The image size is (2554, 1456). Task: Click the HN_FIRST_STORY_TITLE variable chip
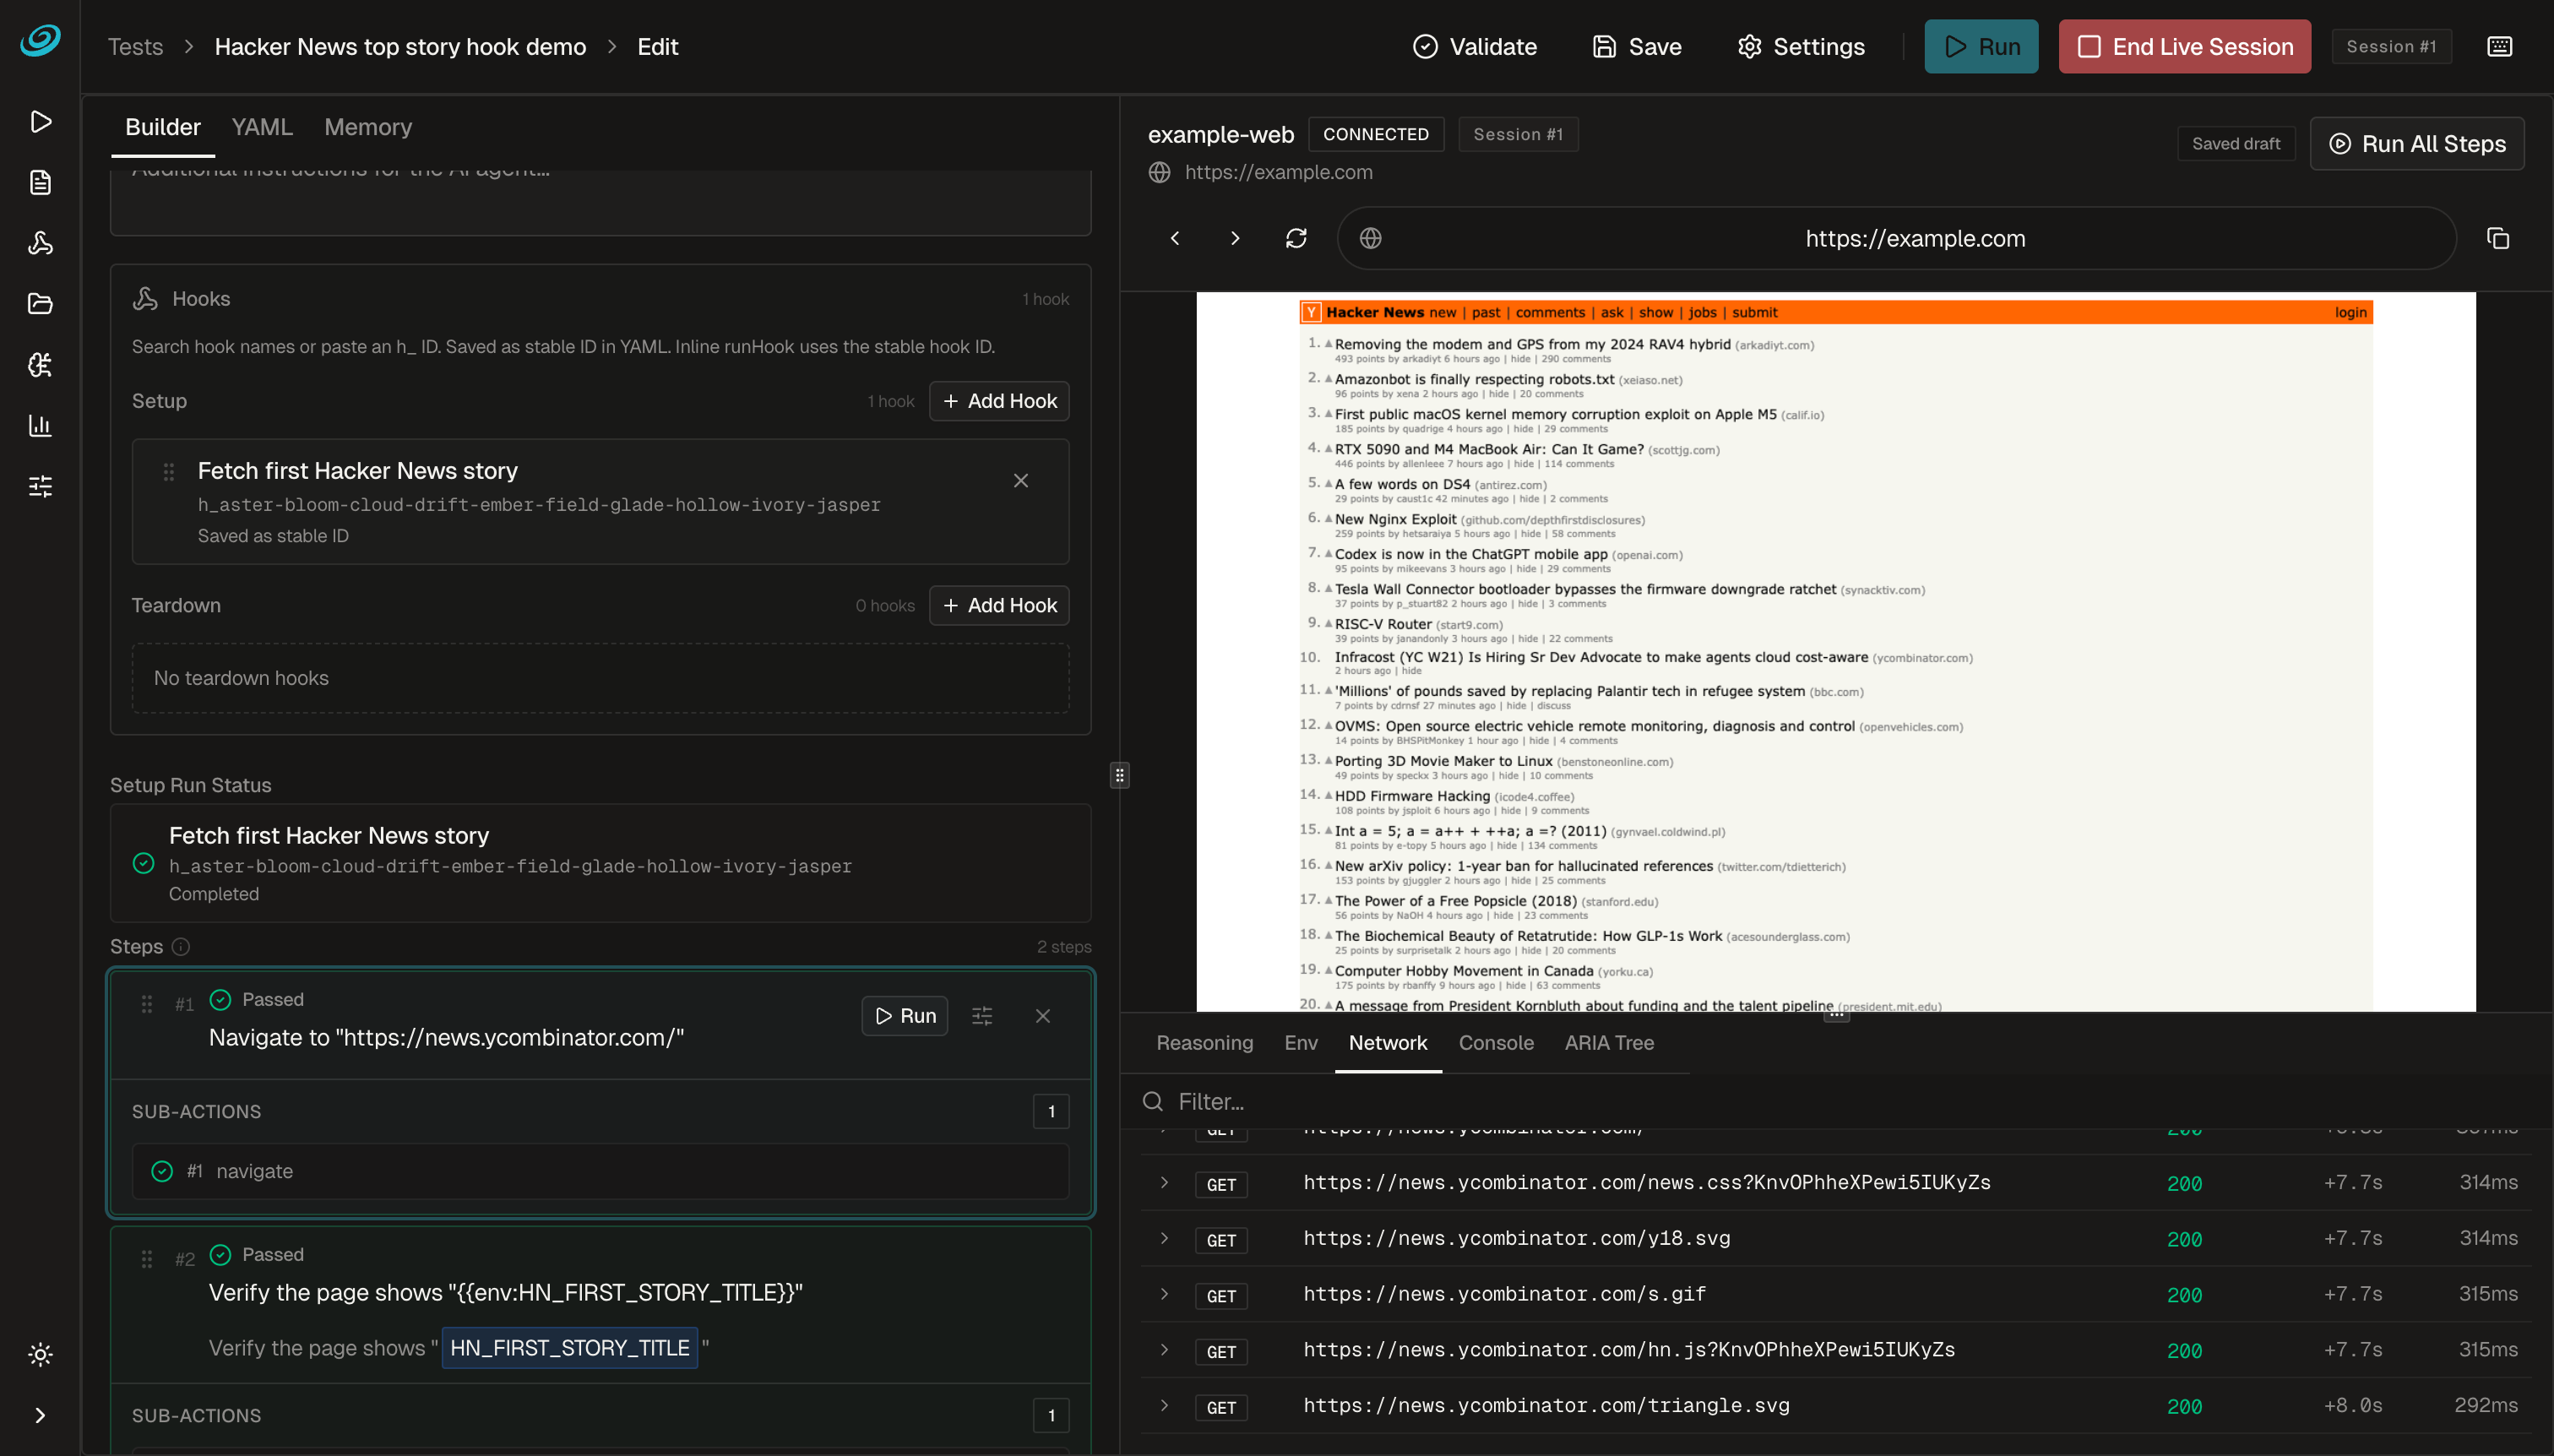pos(569,1348)
